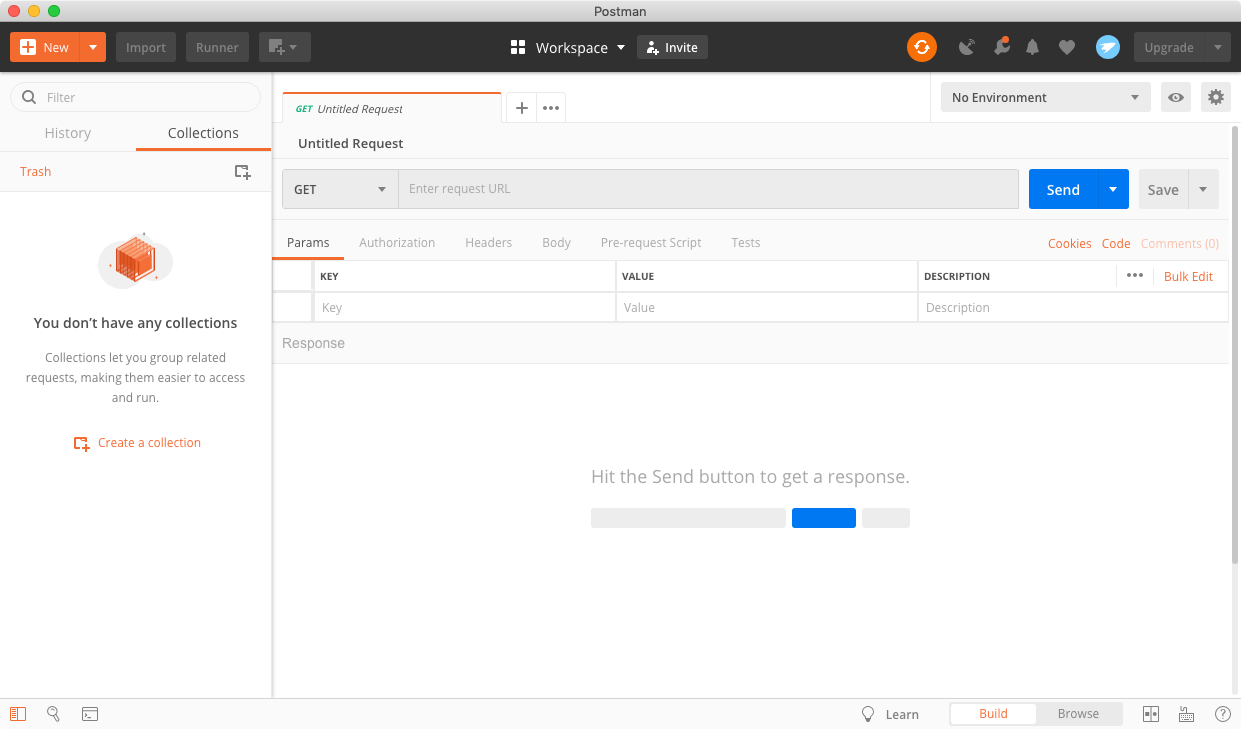Open environment settings gear icon

point(1215,97)
